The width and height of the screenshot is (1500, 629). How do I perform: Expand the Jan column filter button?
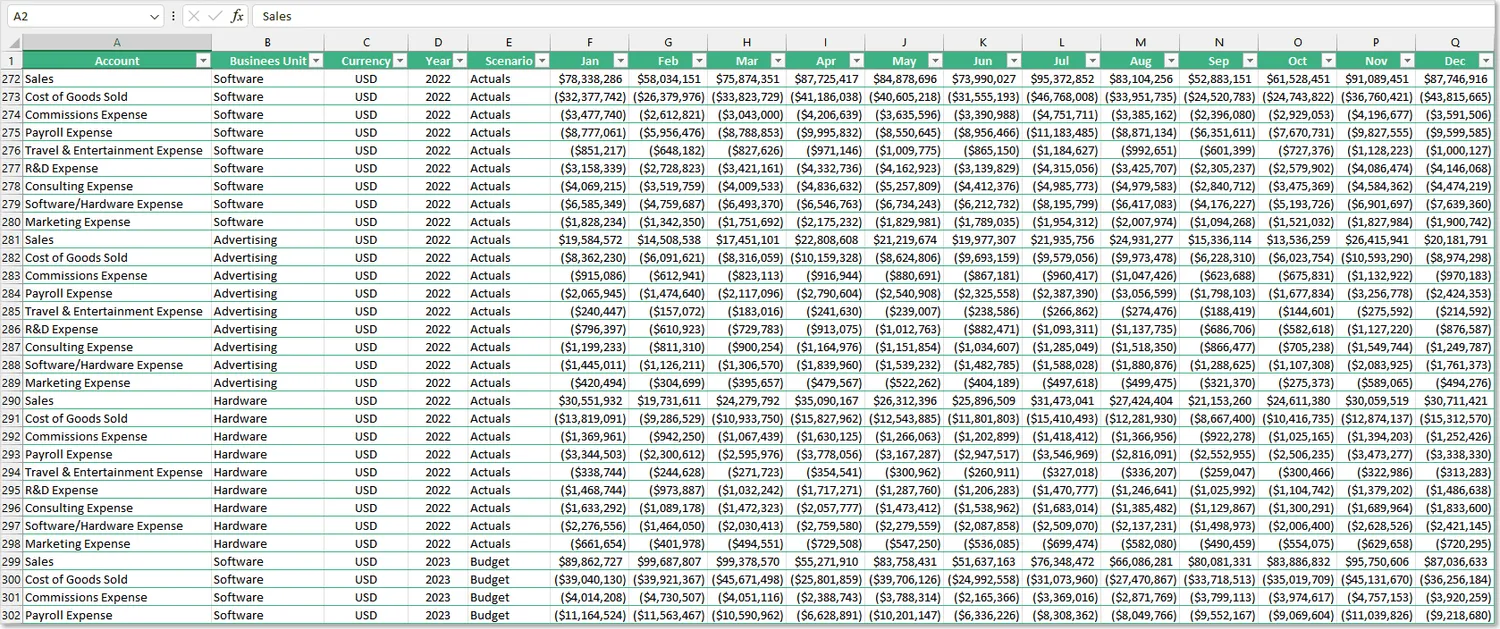[620, 61]
